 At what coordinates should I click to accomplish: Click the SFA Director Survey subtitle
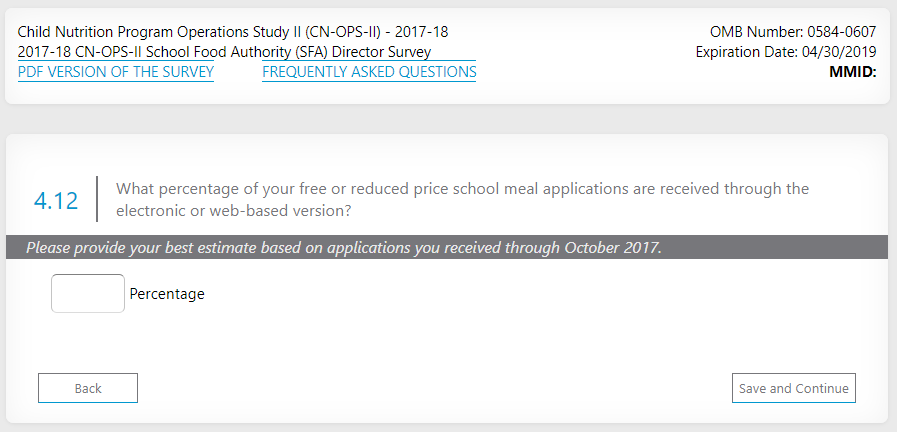coord(225,52)
